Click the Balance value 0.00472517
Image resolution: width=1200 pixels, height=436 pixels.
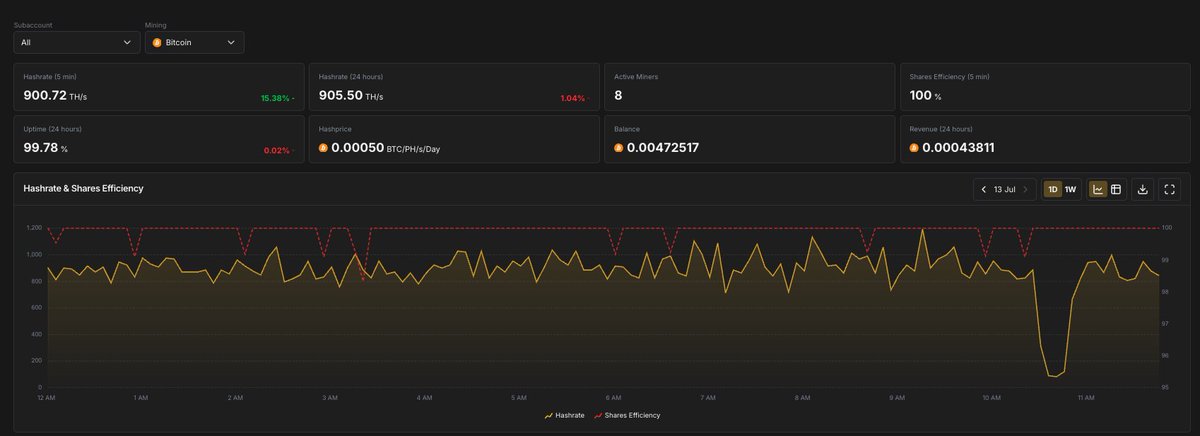click(662, 147)
